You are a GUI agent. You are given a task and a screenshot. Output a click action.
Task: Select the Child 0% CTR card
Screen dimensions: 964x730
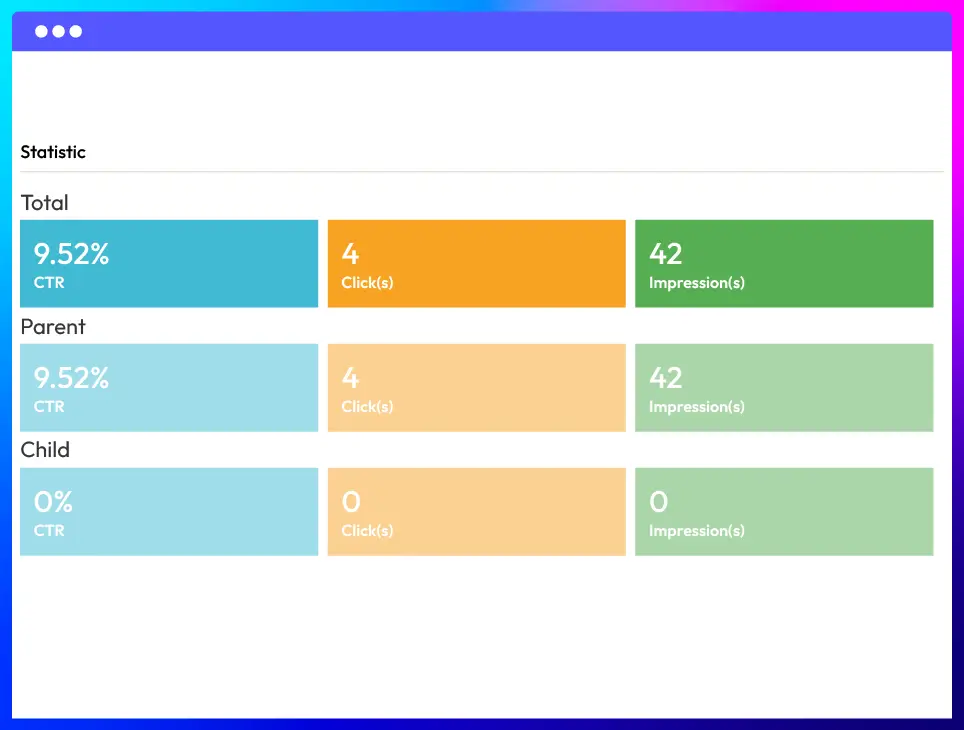(x=169, y=512)
